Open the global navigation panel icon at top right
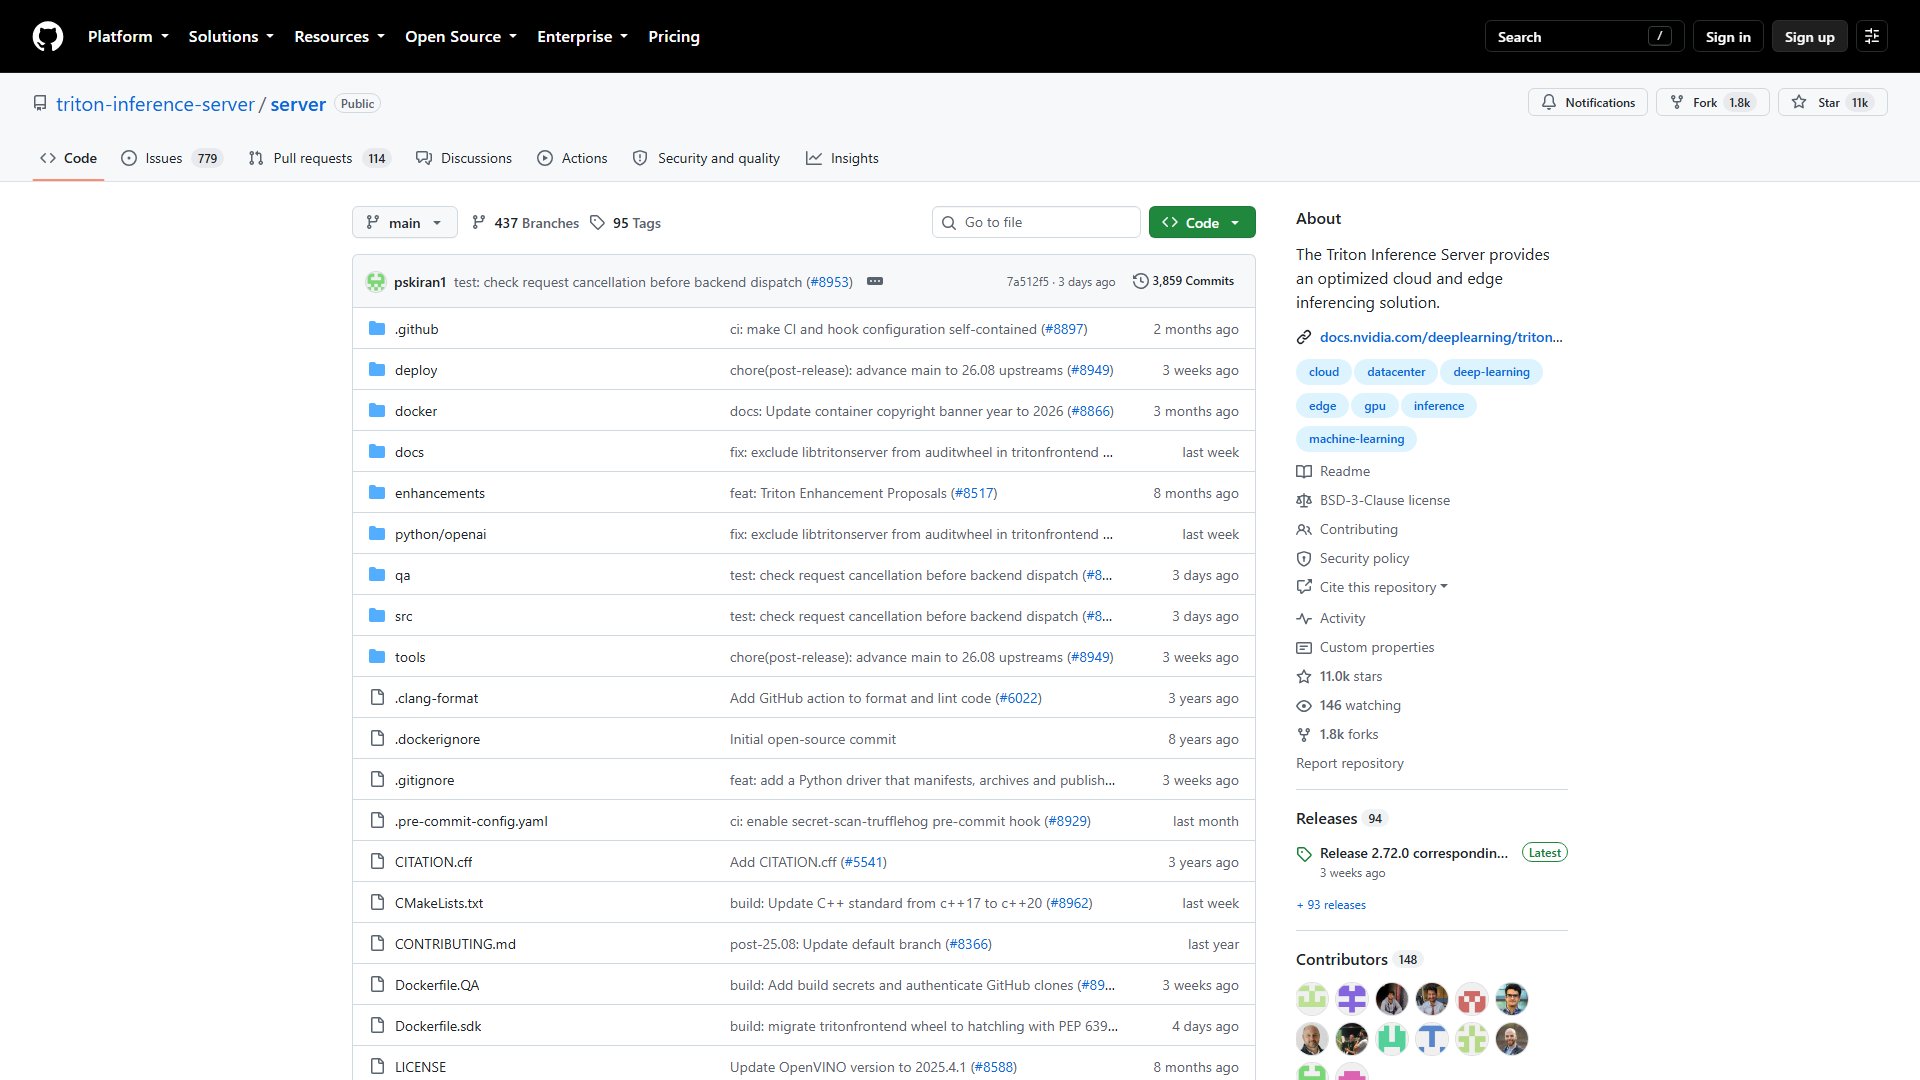 (1872, 37)
